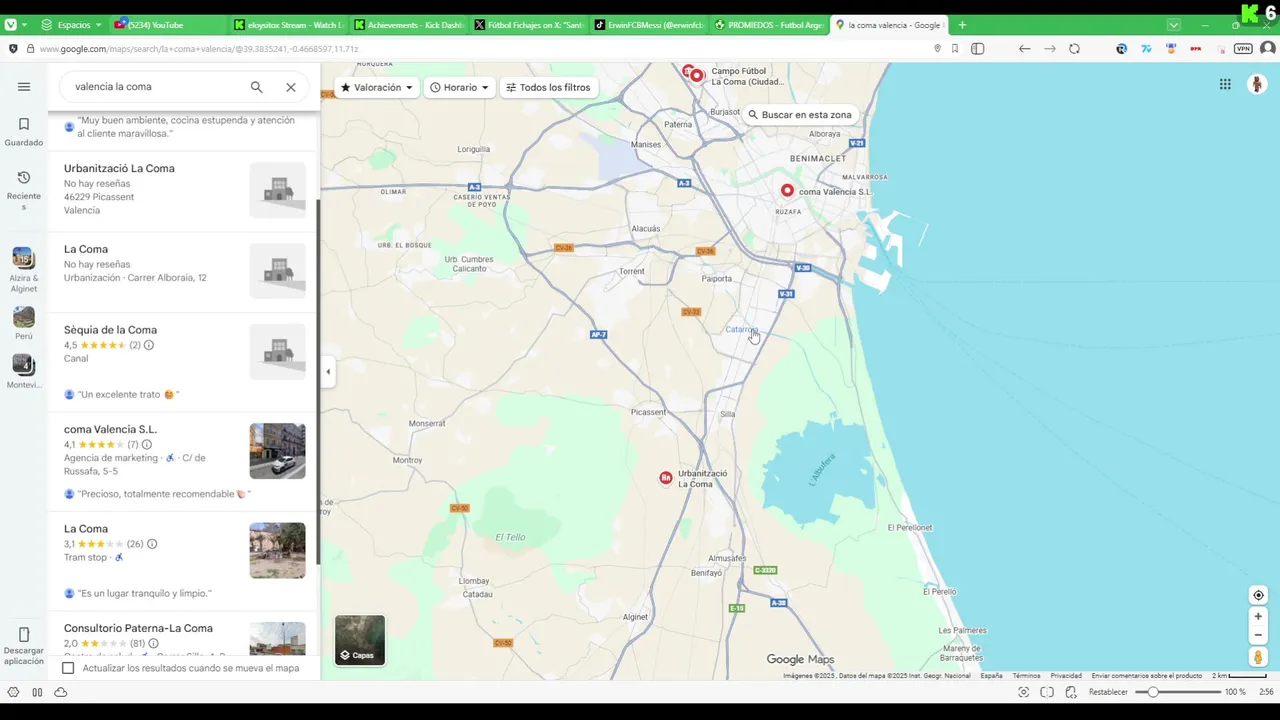Open Privacidad link in map footer

[x=1066, y=676]
